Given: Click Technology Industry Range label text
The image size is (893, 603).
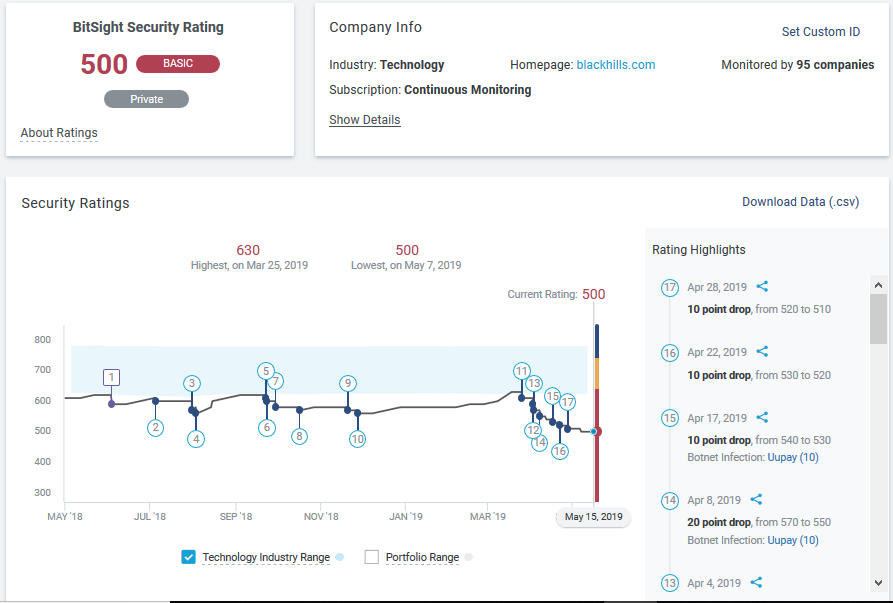Looking at the screenshot, I should (266, 557).
